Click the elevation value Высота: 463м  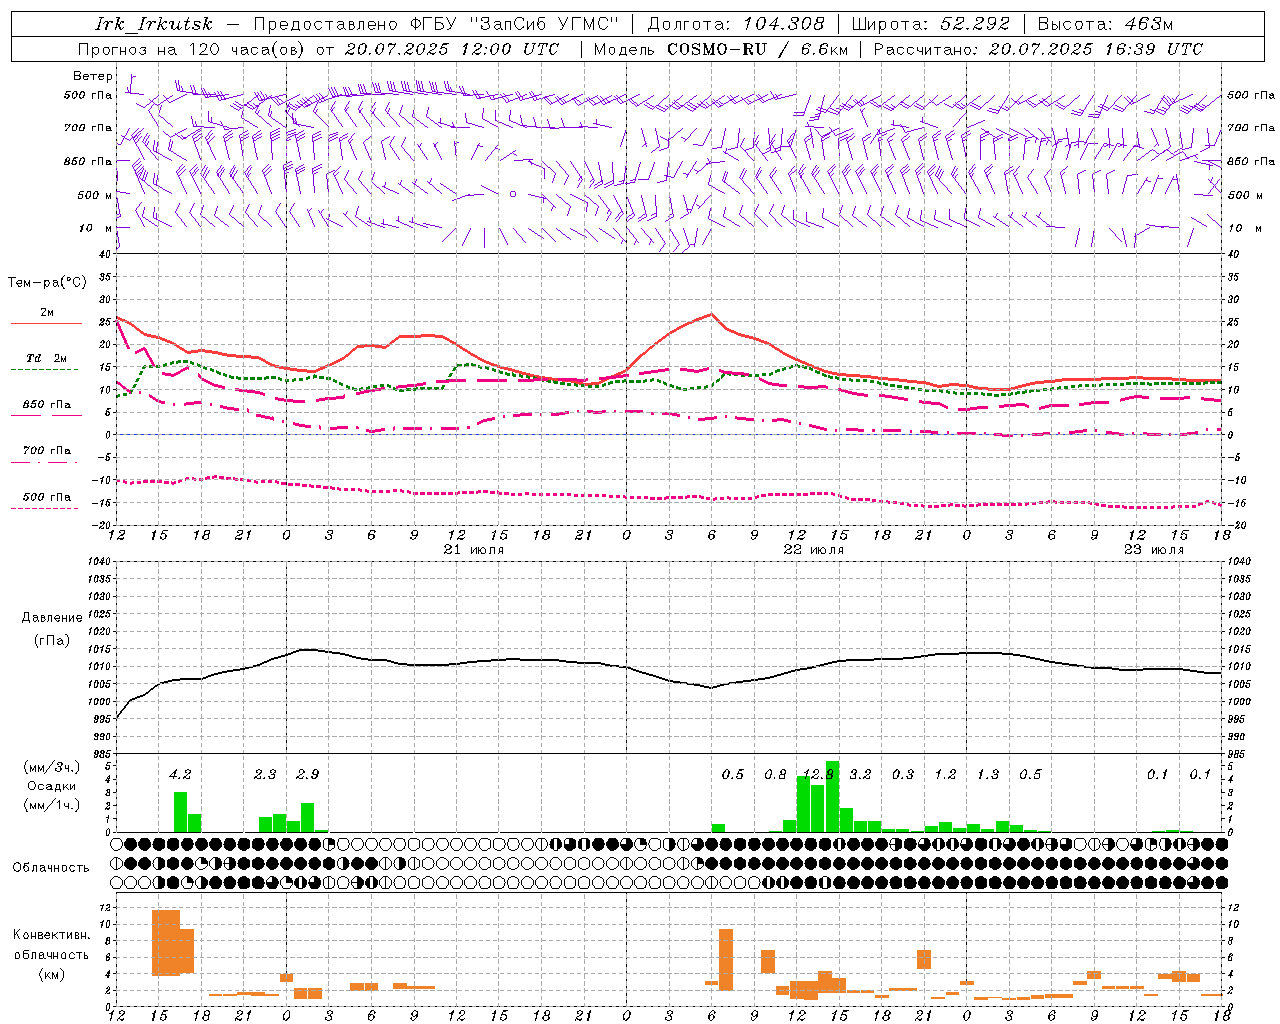(1105, 24)
